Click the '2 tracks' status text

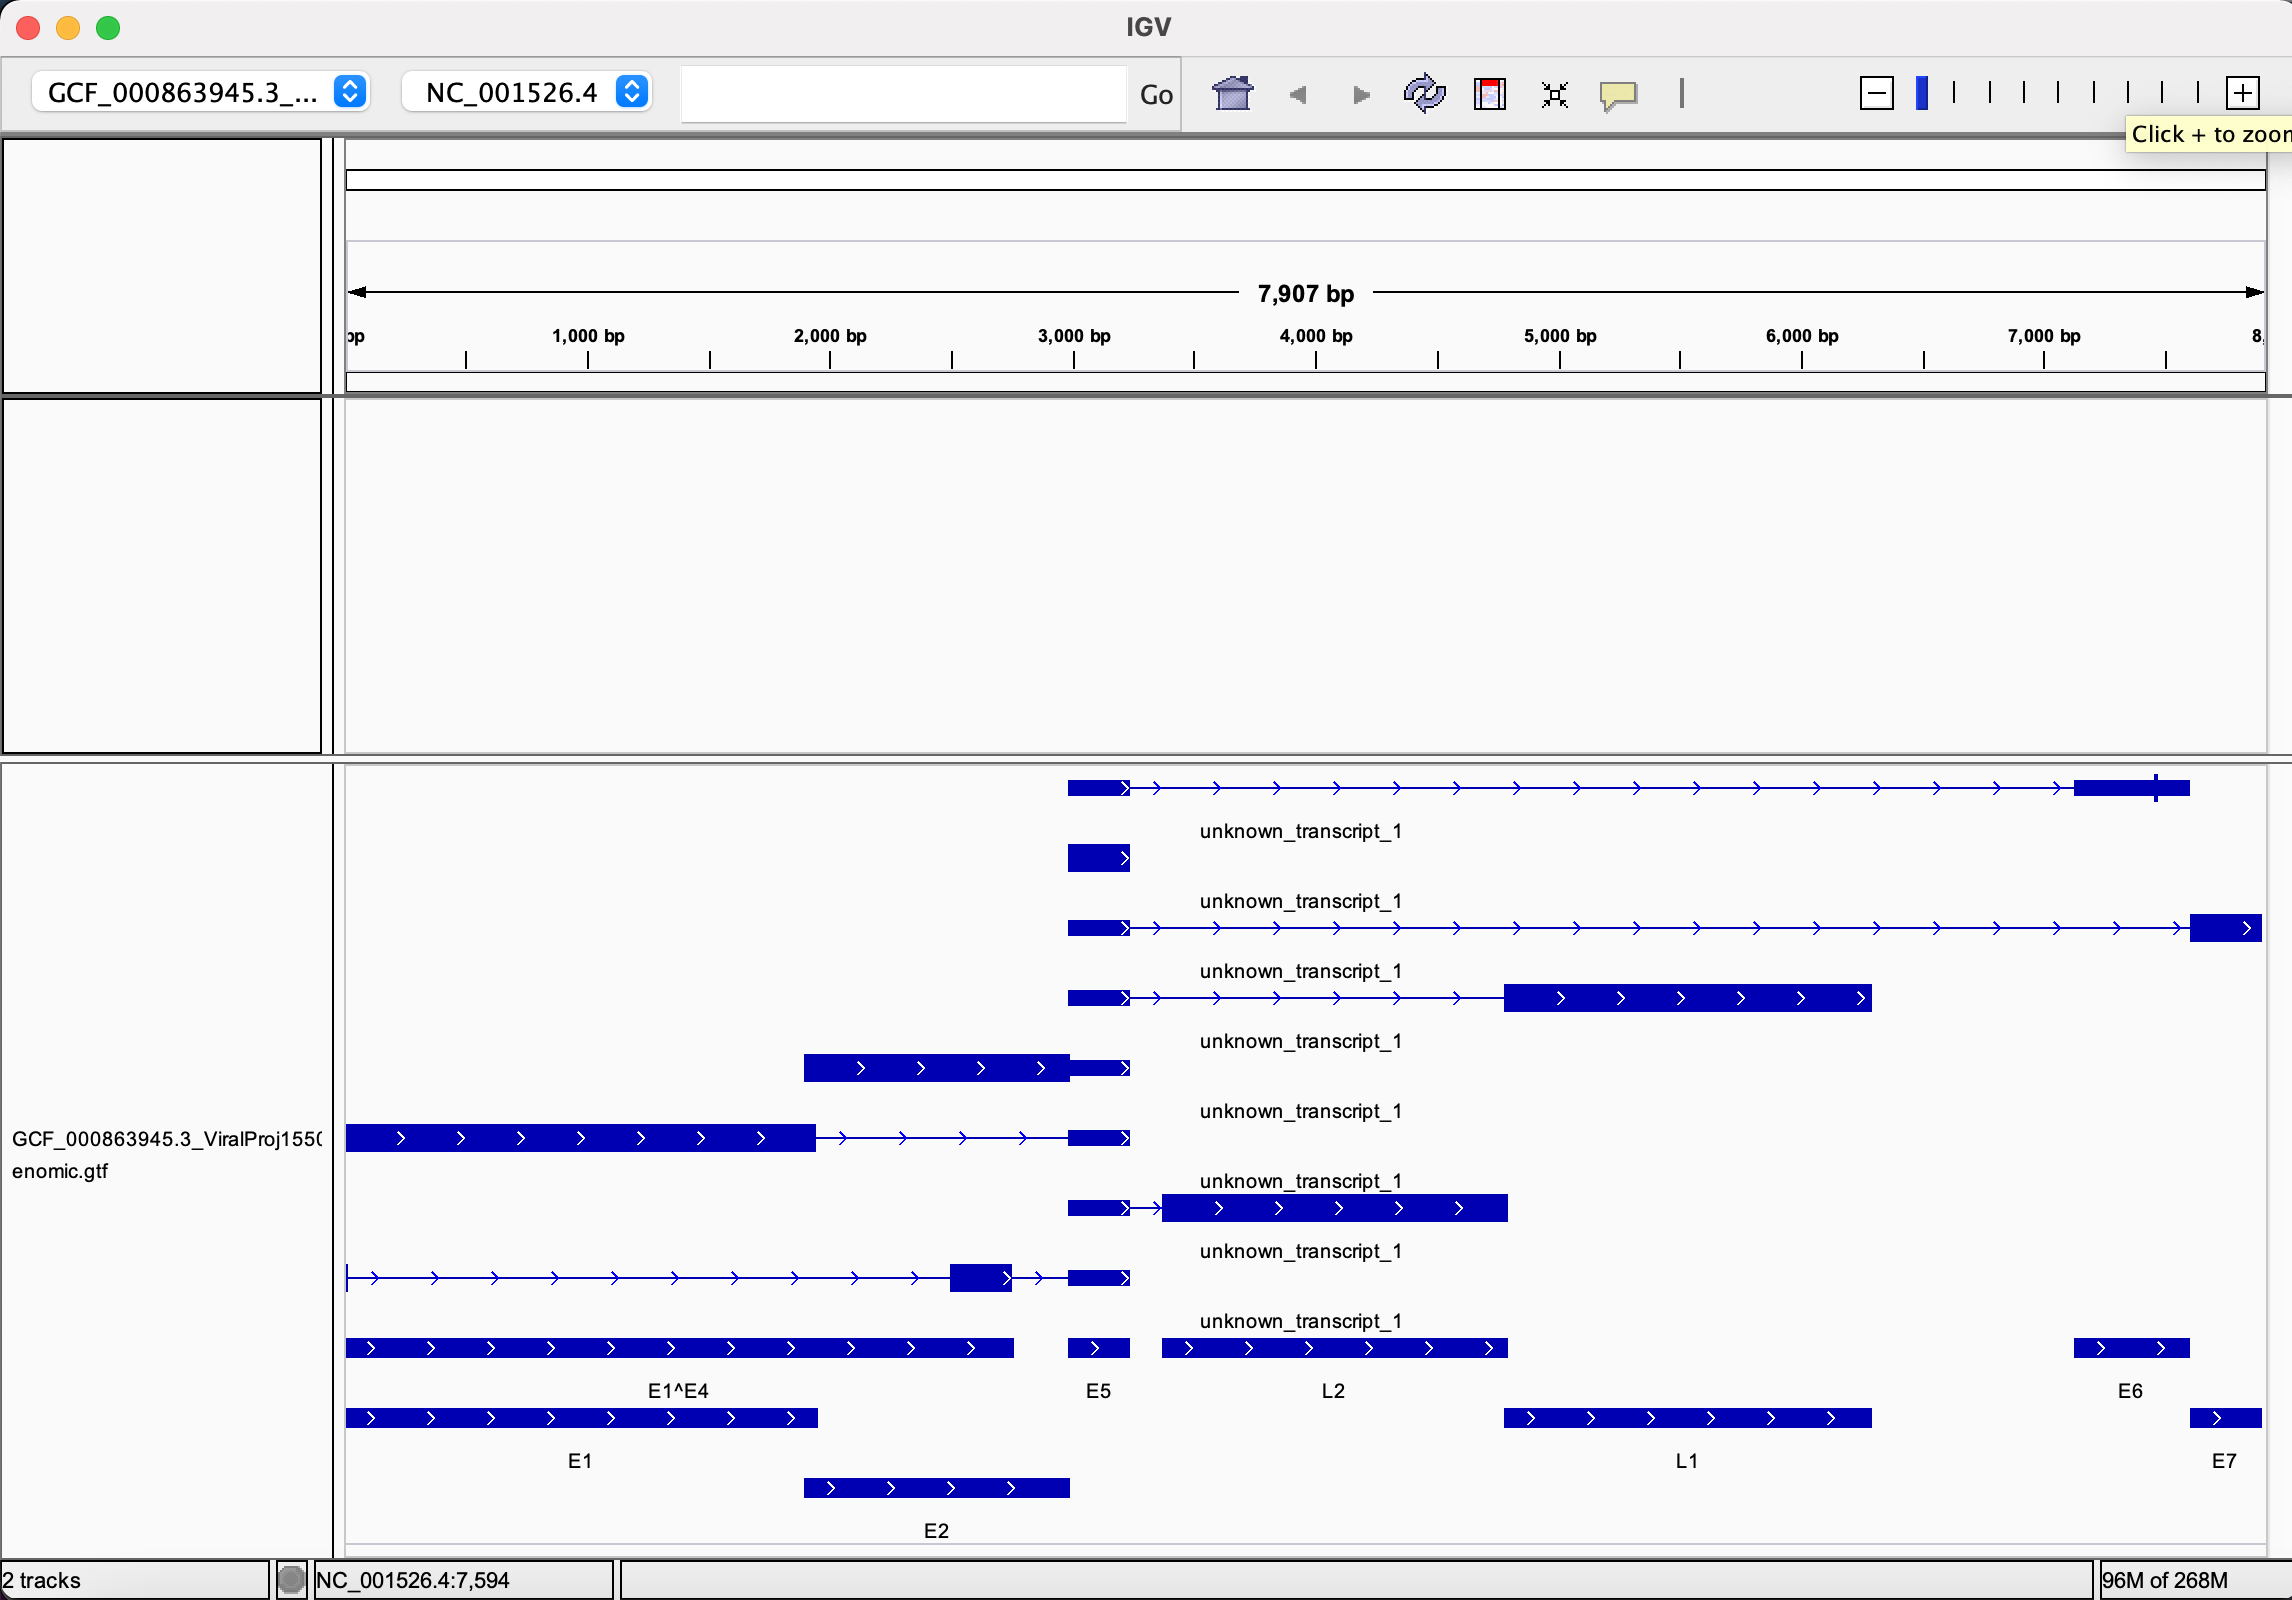point(42,1580)
